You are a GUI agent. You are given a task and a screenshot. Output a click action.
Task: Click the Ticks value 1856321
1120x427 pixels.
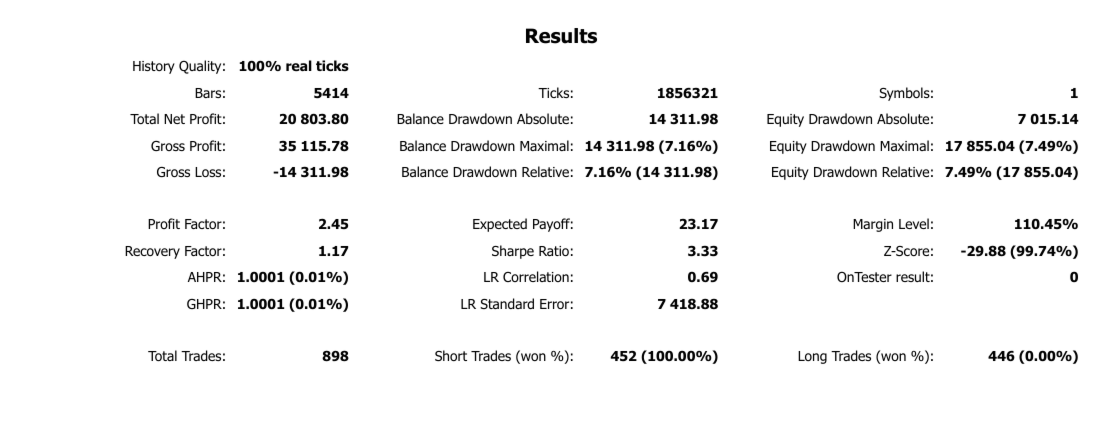point(687,94)
